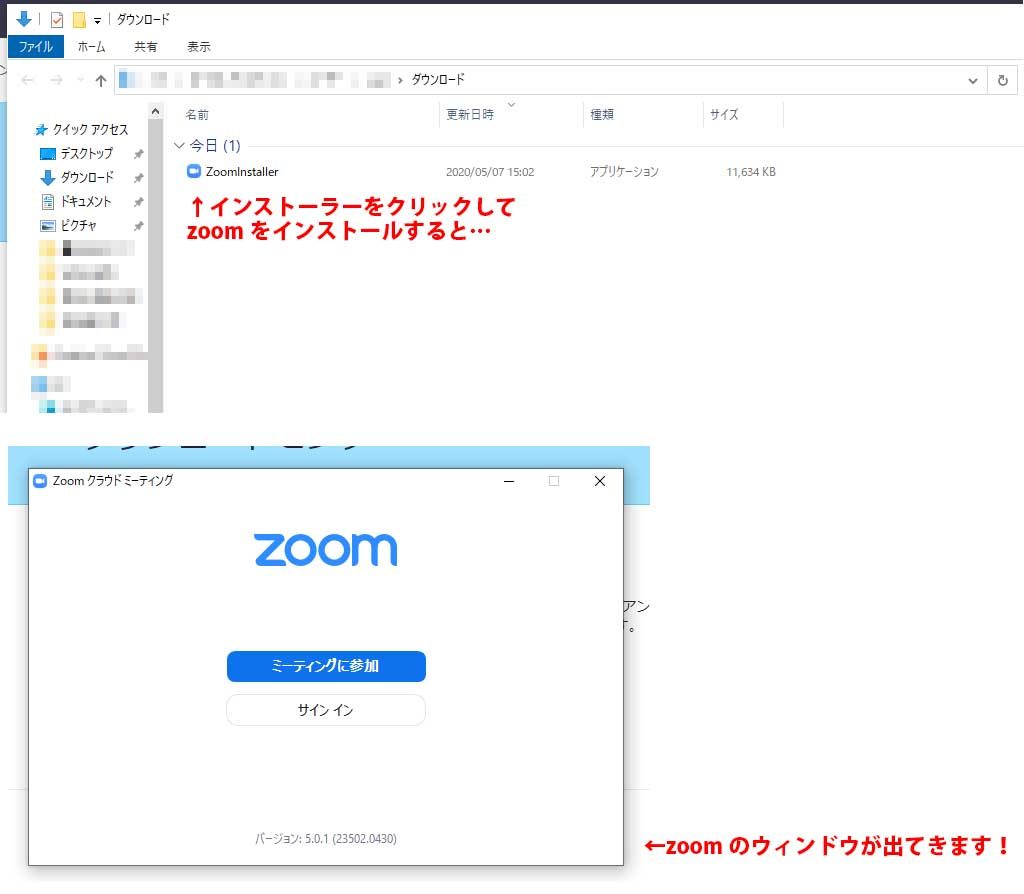The width and height of the screenshot is (1024, 894).
Task: Click the new folder icon in title bar
Action: (79, 20)
